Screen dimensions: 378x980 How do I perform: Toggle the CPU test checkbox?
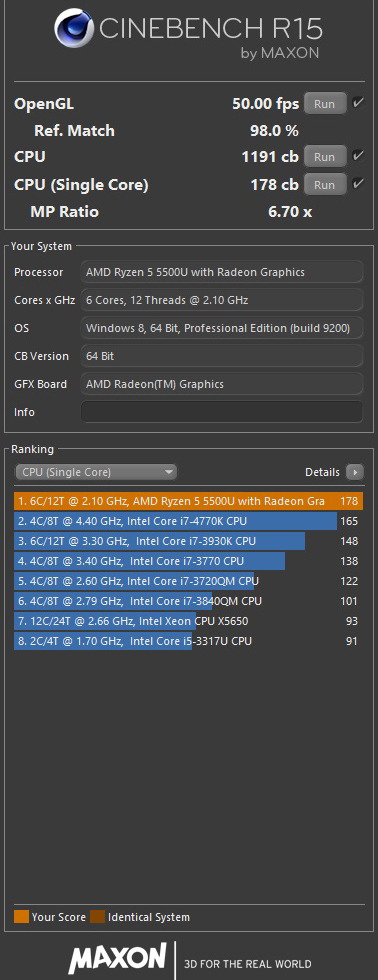[x=358, y=156]
